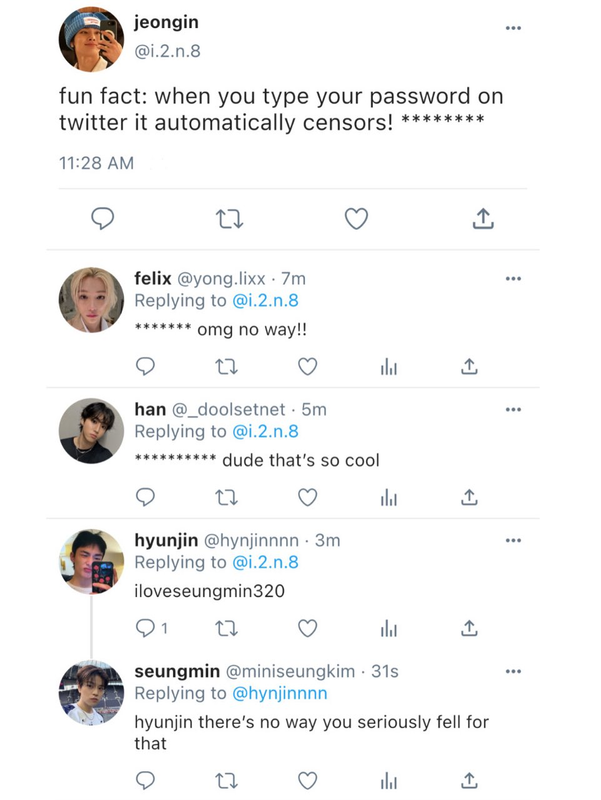Expand more options on seungmin's reply
The image size is (601, 800).
coord(513,671)
